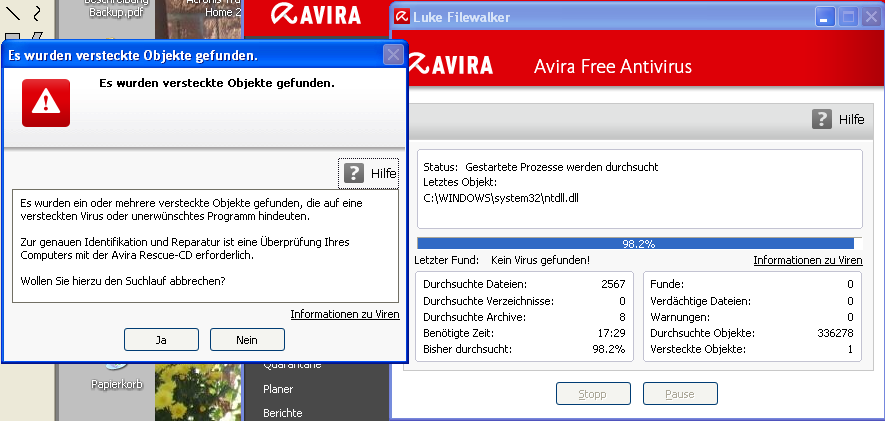
Task: Click Nein to continue scanning
Action: (247, 340)
